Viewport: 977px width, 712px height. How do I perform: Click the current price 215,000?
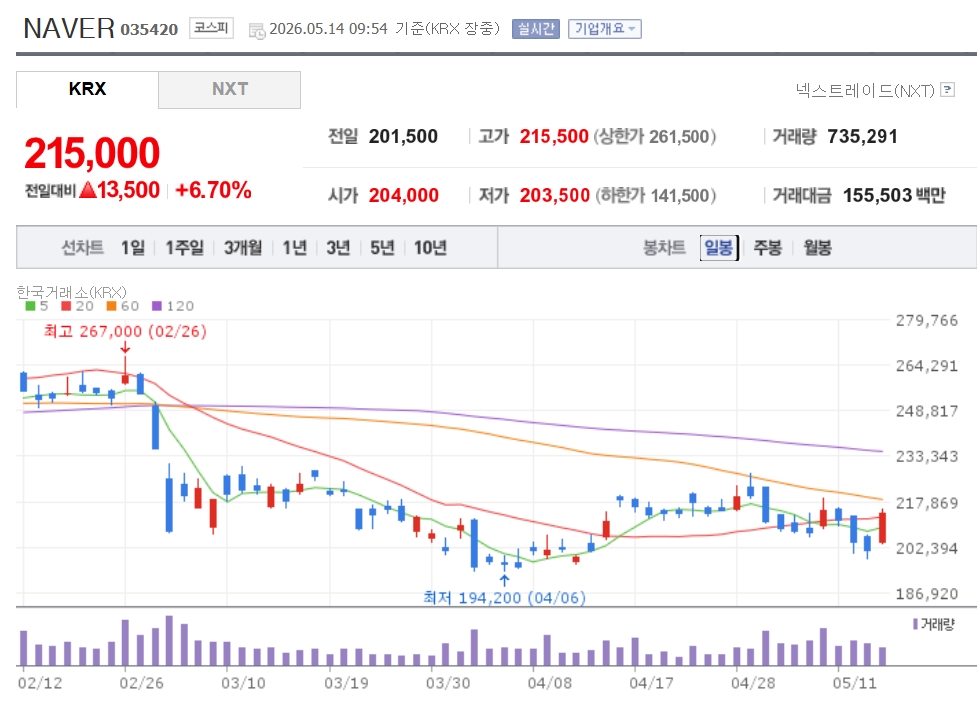92,153
